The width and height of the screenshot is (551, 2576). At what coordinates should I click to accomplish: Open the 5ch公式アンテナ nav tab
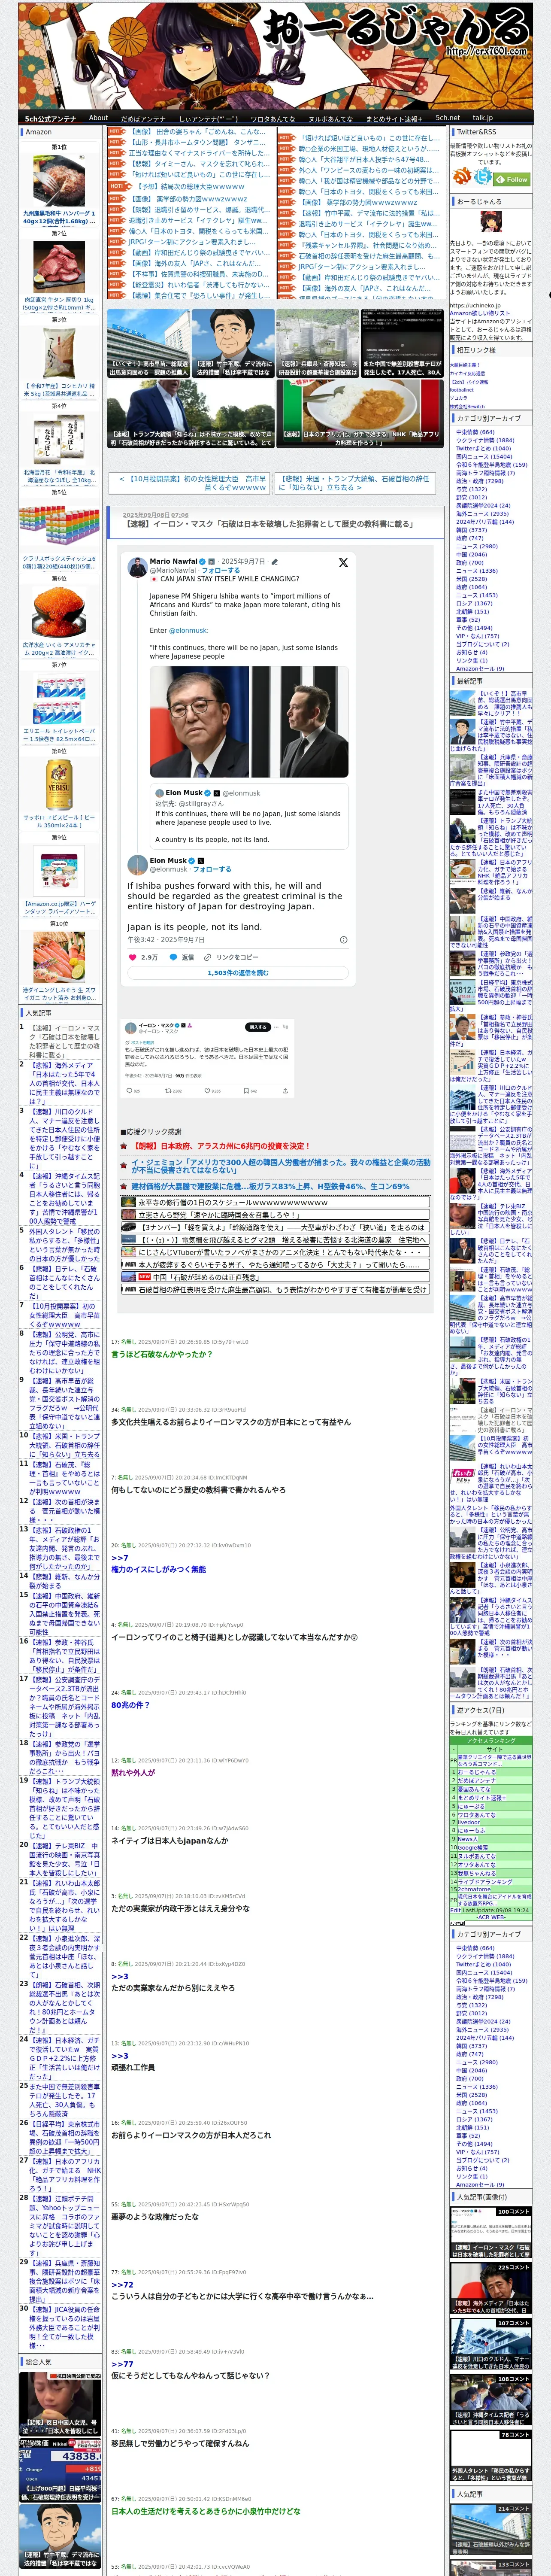pos(50,118)
